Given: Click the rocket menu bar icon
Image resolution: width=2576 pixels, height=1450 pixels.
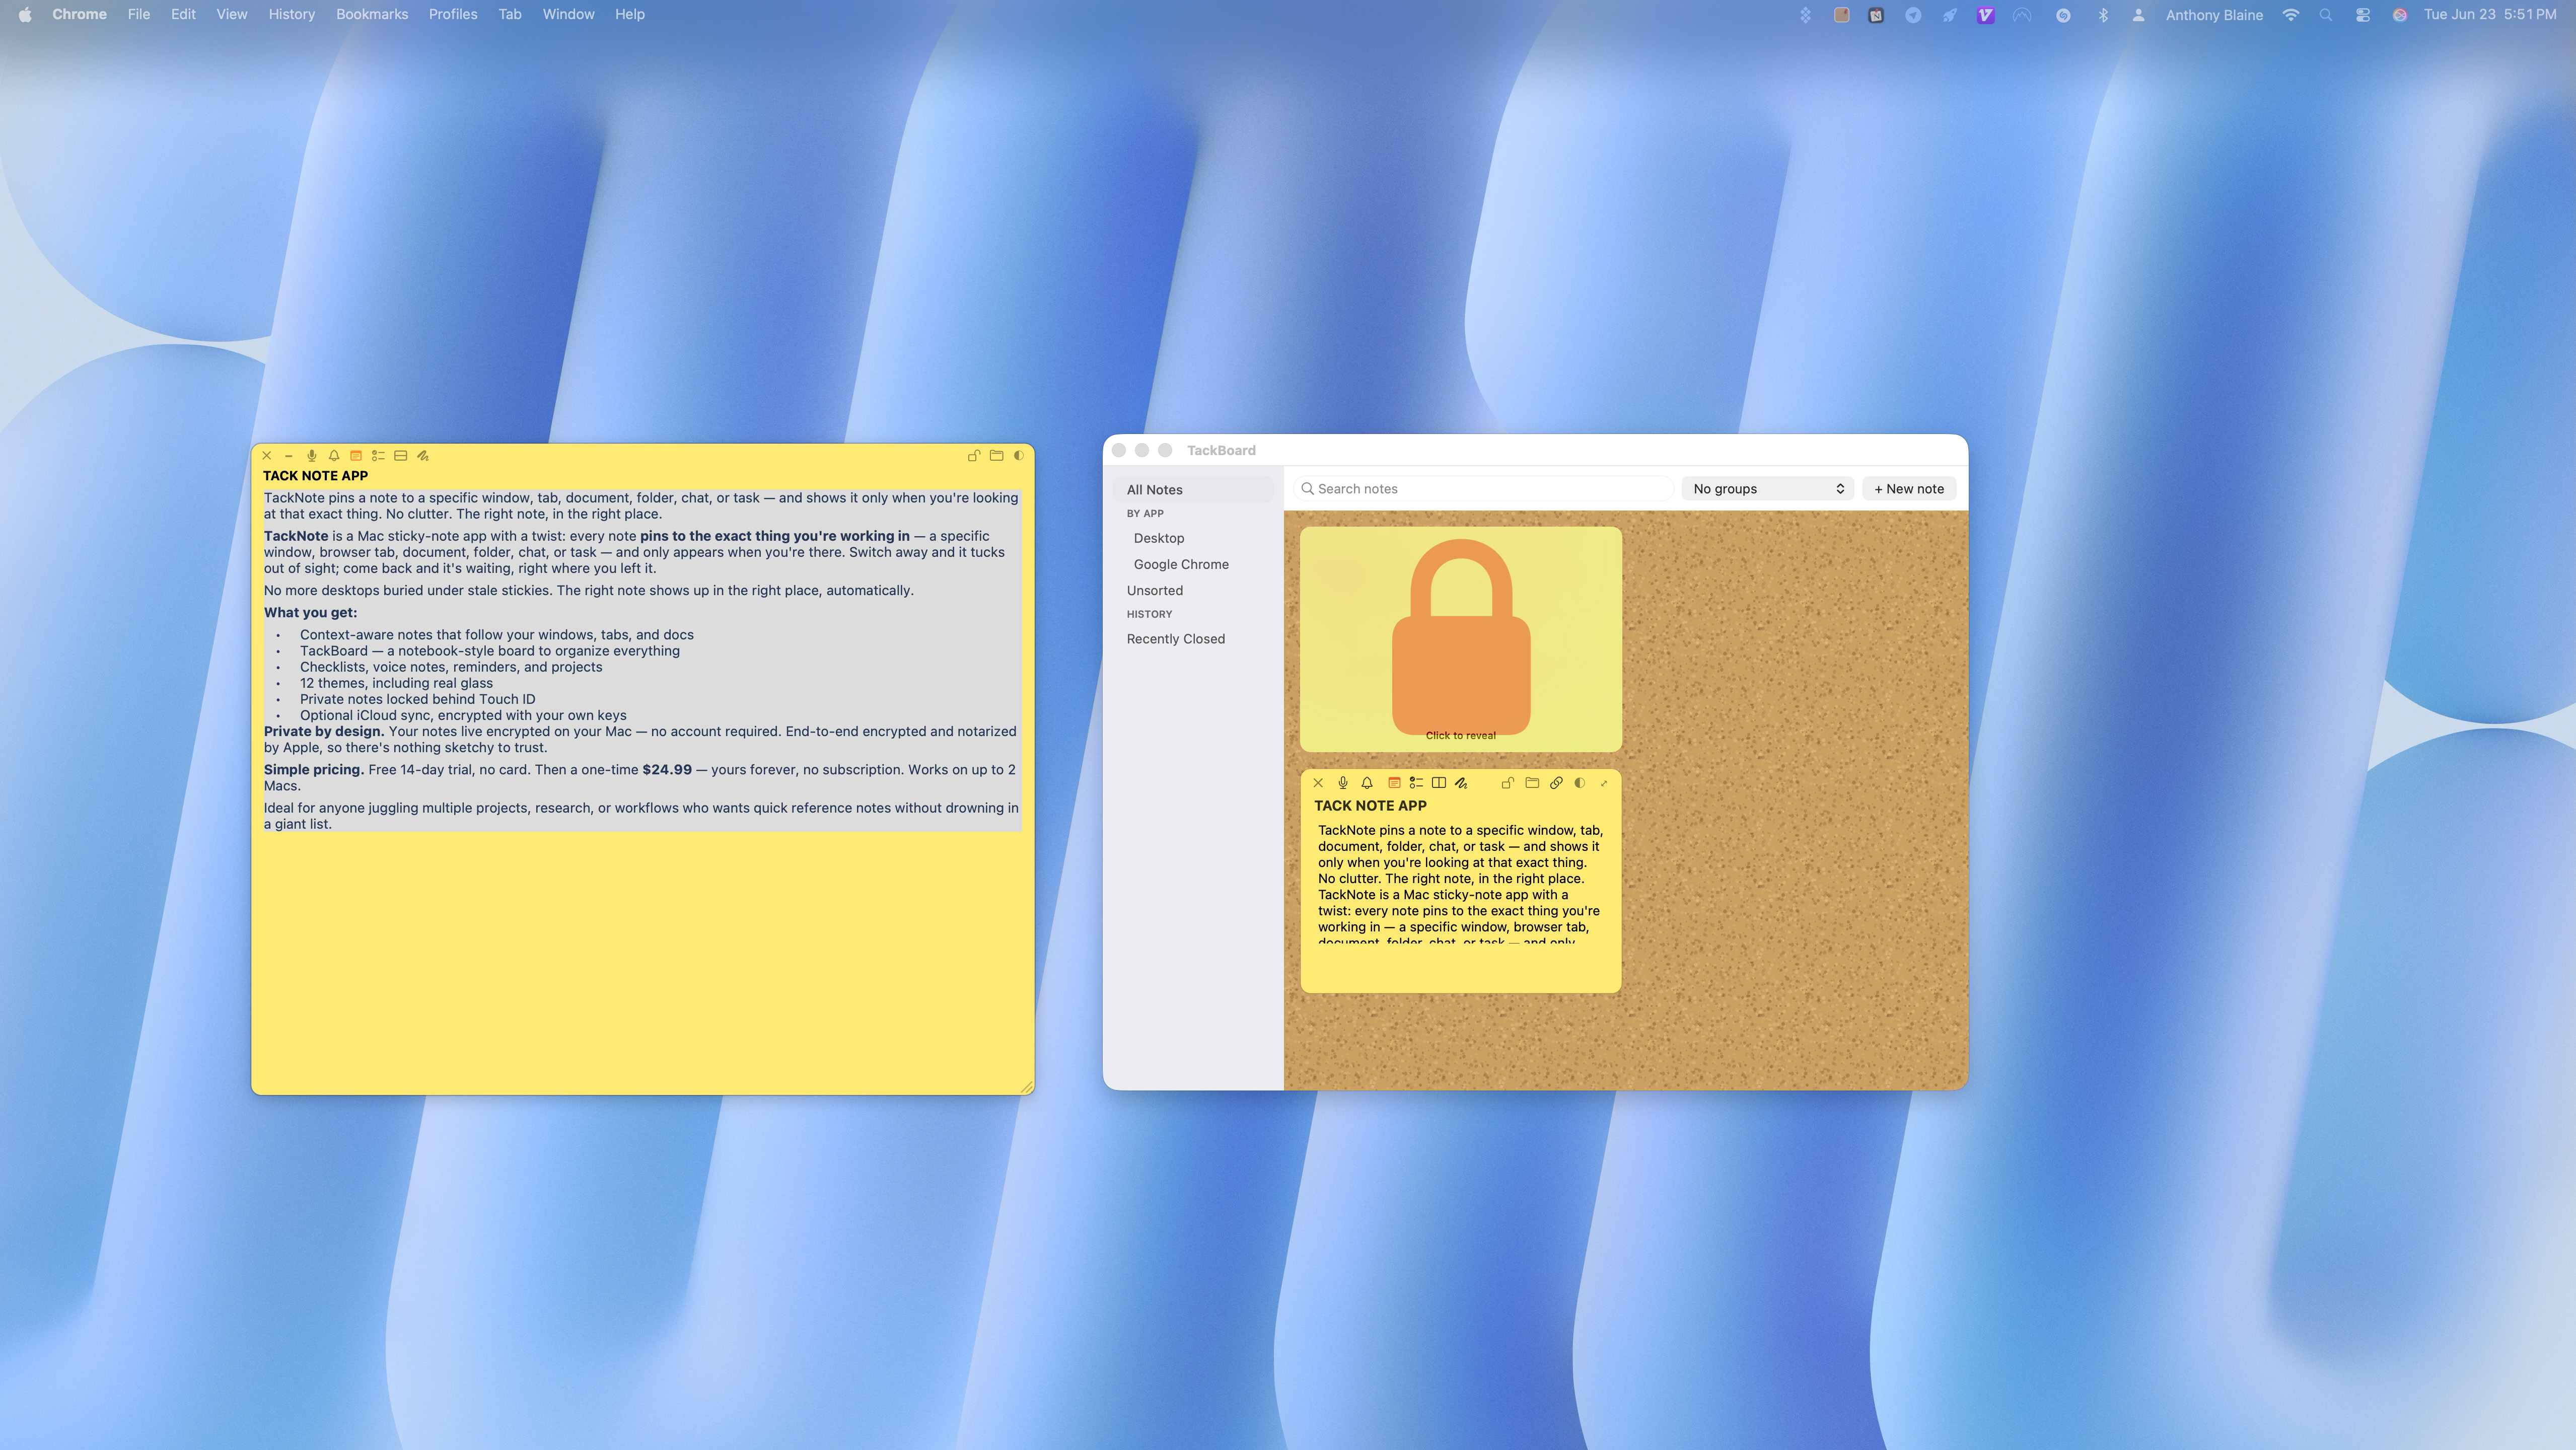Looking at the screenshot, I should tap(1949, 15).
